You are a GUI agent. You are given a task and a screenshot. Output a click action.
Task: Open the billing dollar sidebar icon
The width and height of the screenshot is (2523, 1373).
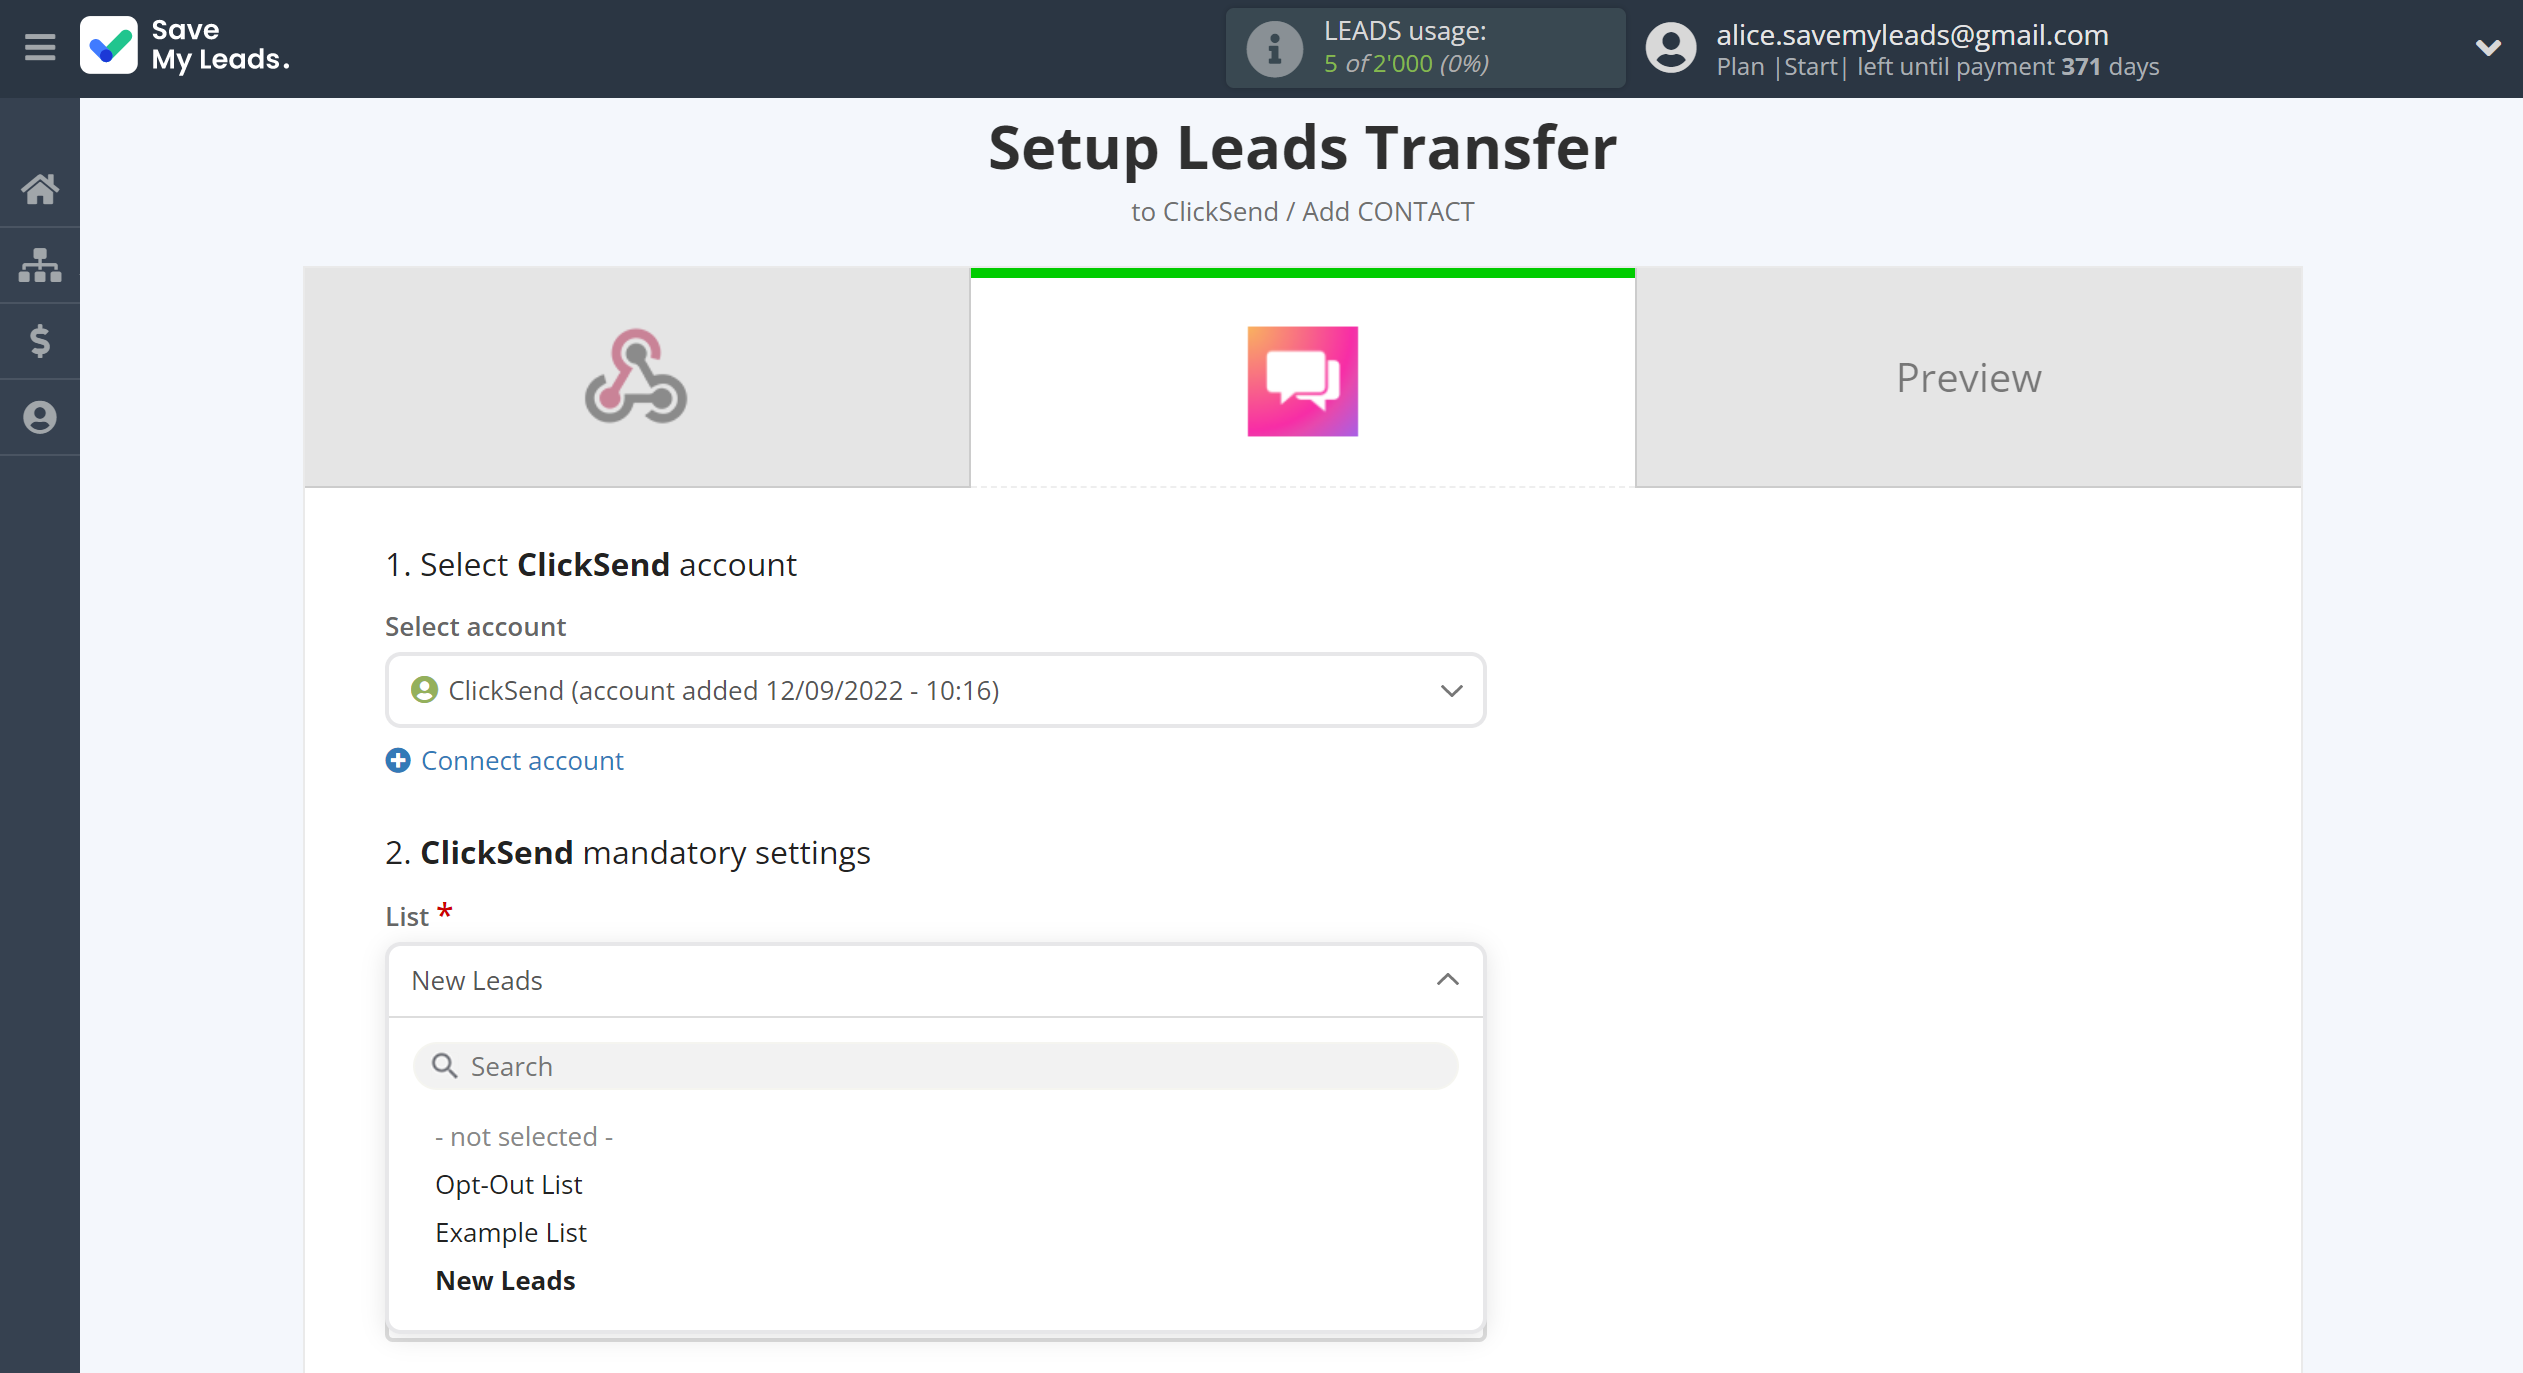click(x=40, y=341)
